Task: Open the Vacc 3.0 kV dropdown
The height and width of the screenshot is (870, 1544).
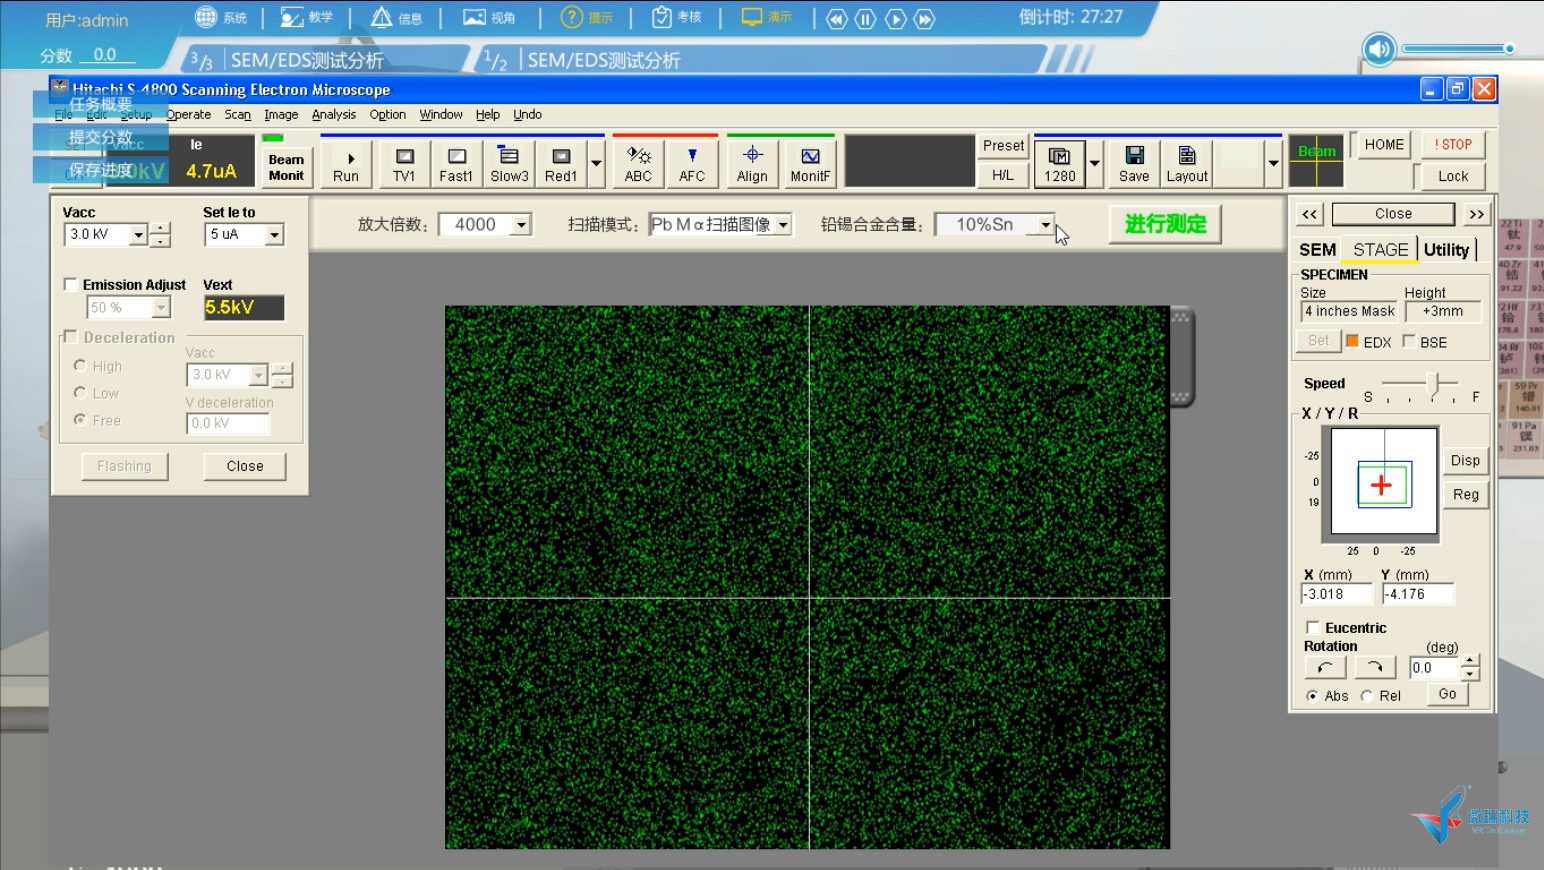Action: pyautogui.click(x=138, y=235)
